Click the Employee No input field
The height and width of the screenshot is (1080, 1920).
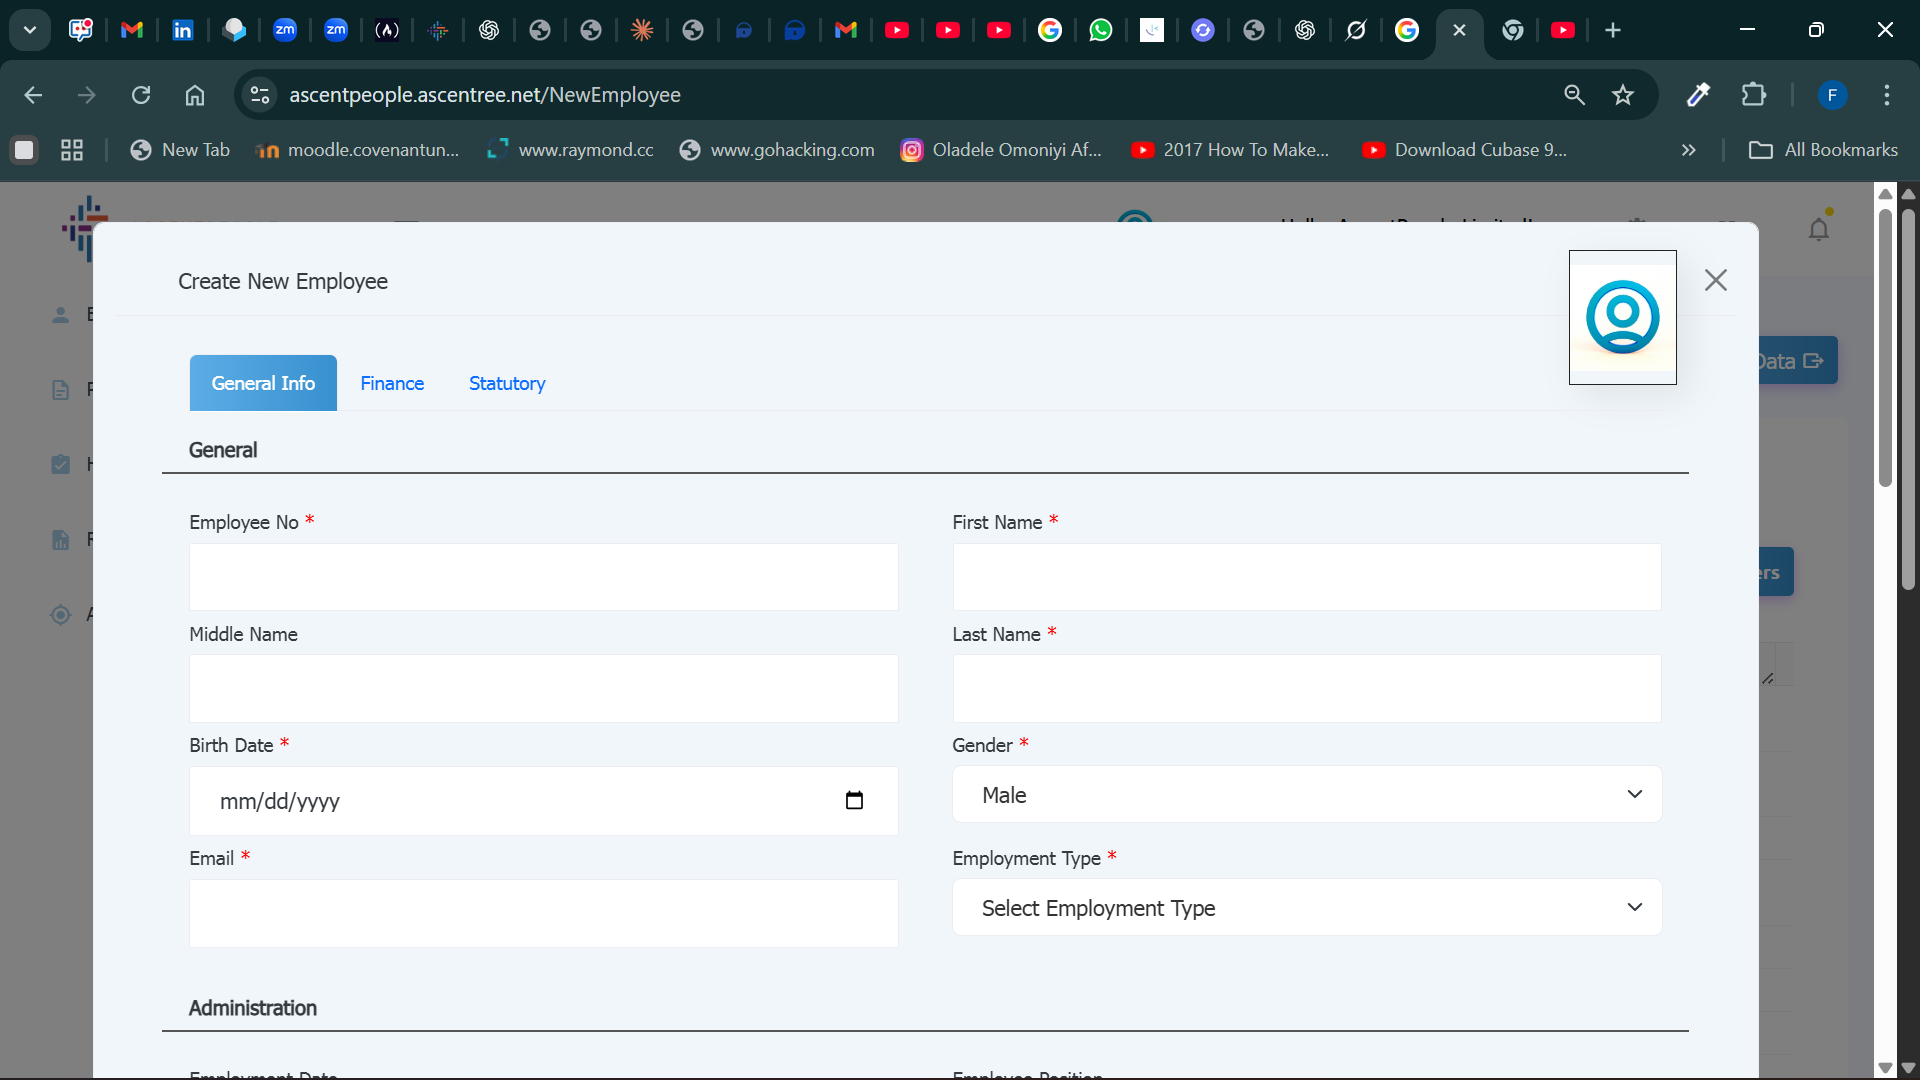(543, 577)
